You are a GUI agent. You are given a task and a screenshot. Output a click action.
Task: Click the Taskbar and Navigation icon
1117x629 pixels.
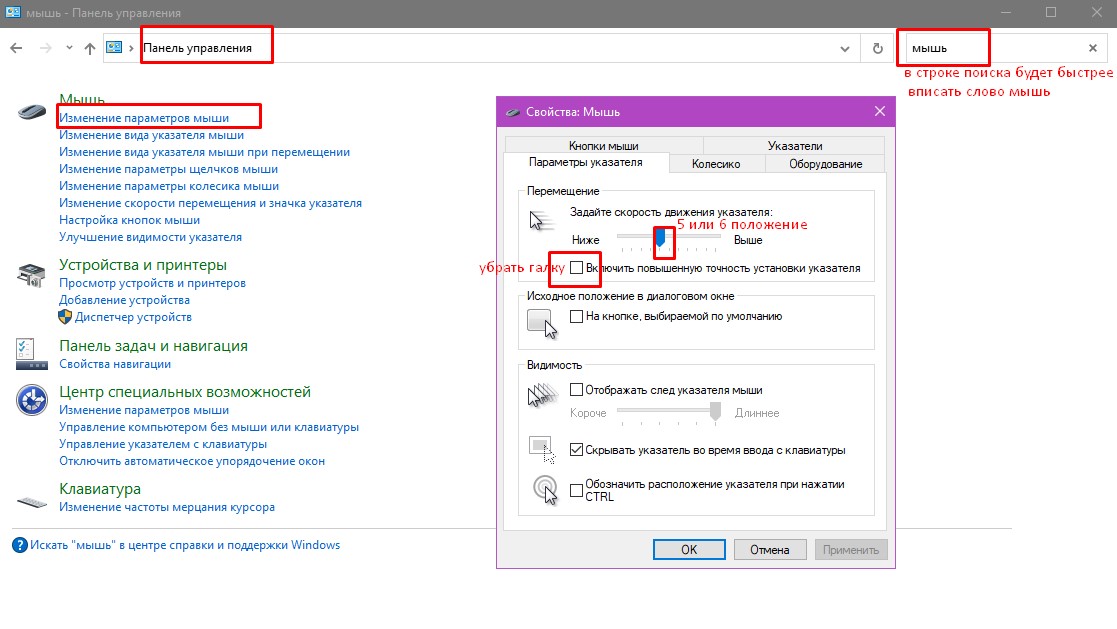(31, 354)
